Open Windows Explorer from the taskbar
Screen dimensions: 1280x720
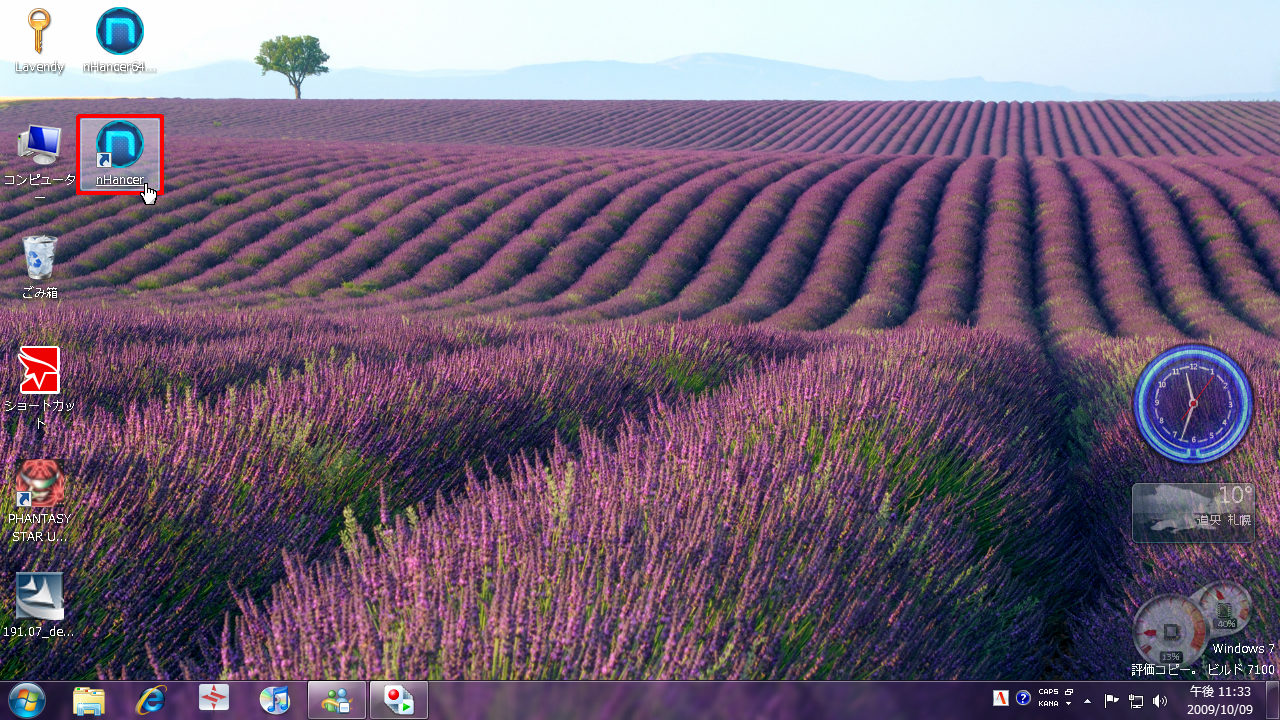[89, 700]
